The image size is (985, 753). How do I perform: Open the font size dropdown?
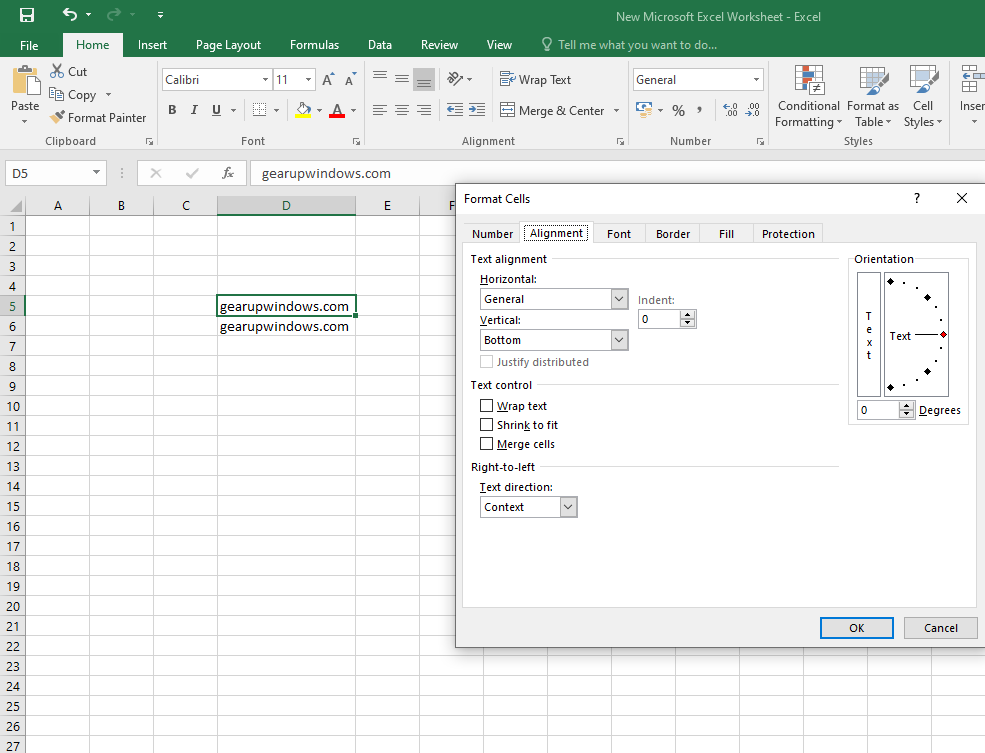click(x=308, y=80)
